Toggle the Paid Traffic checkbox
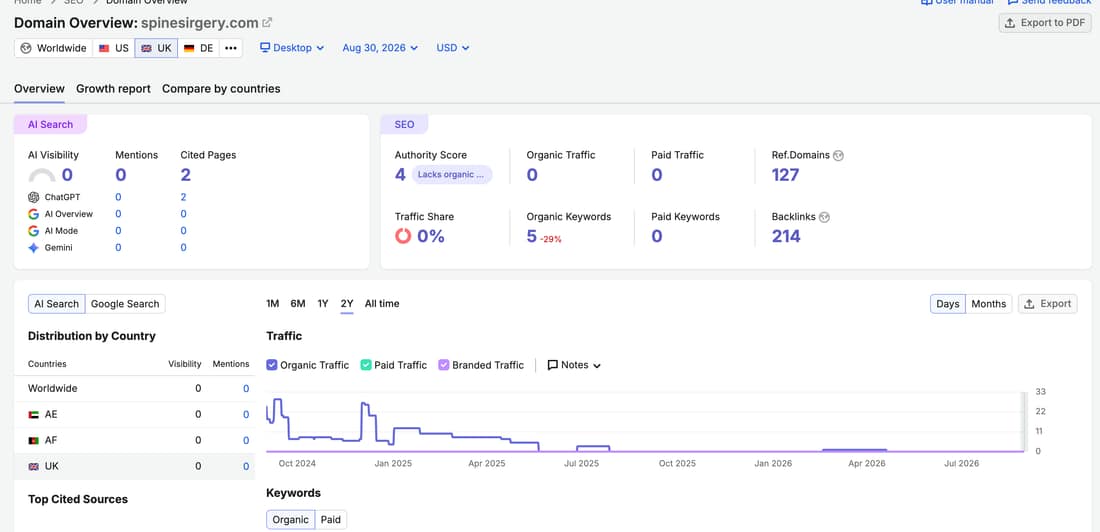 tap(366, 365)
